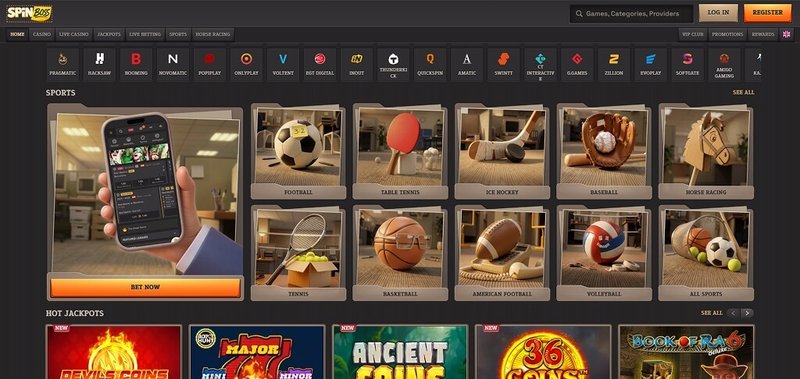Open the Booming provider
800x379 pixels.
tap(136, 64)
